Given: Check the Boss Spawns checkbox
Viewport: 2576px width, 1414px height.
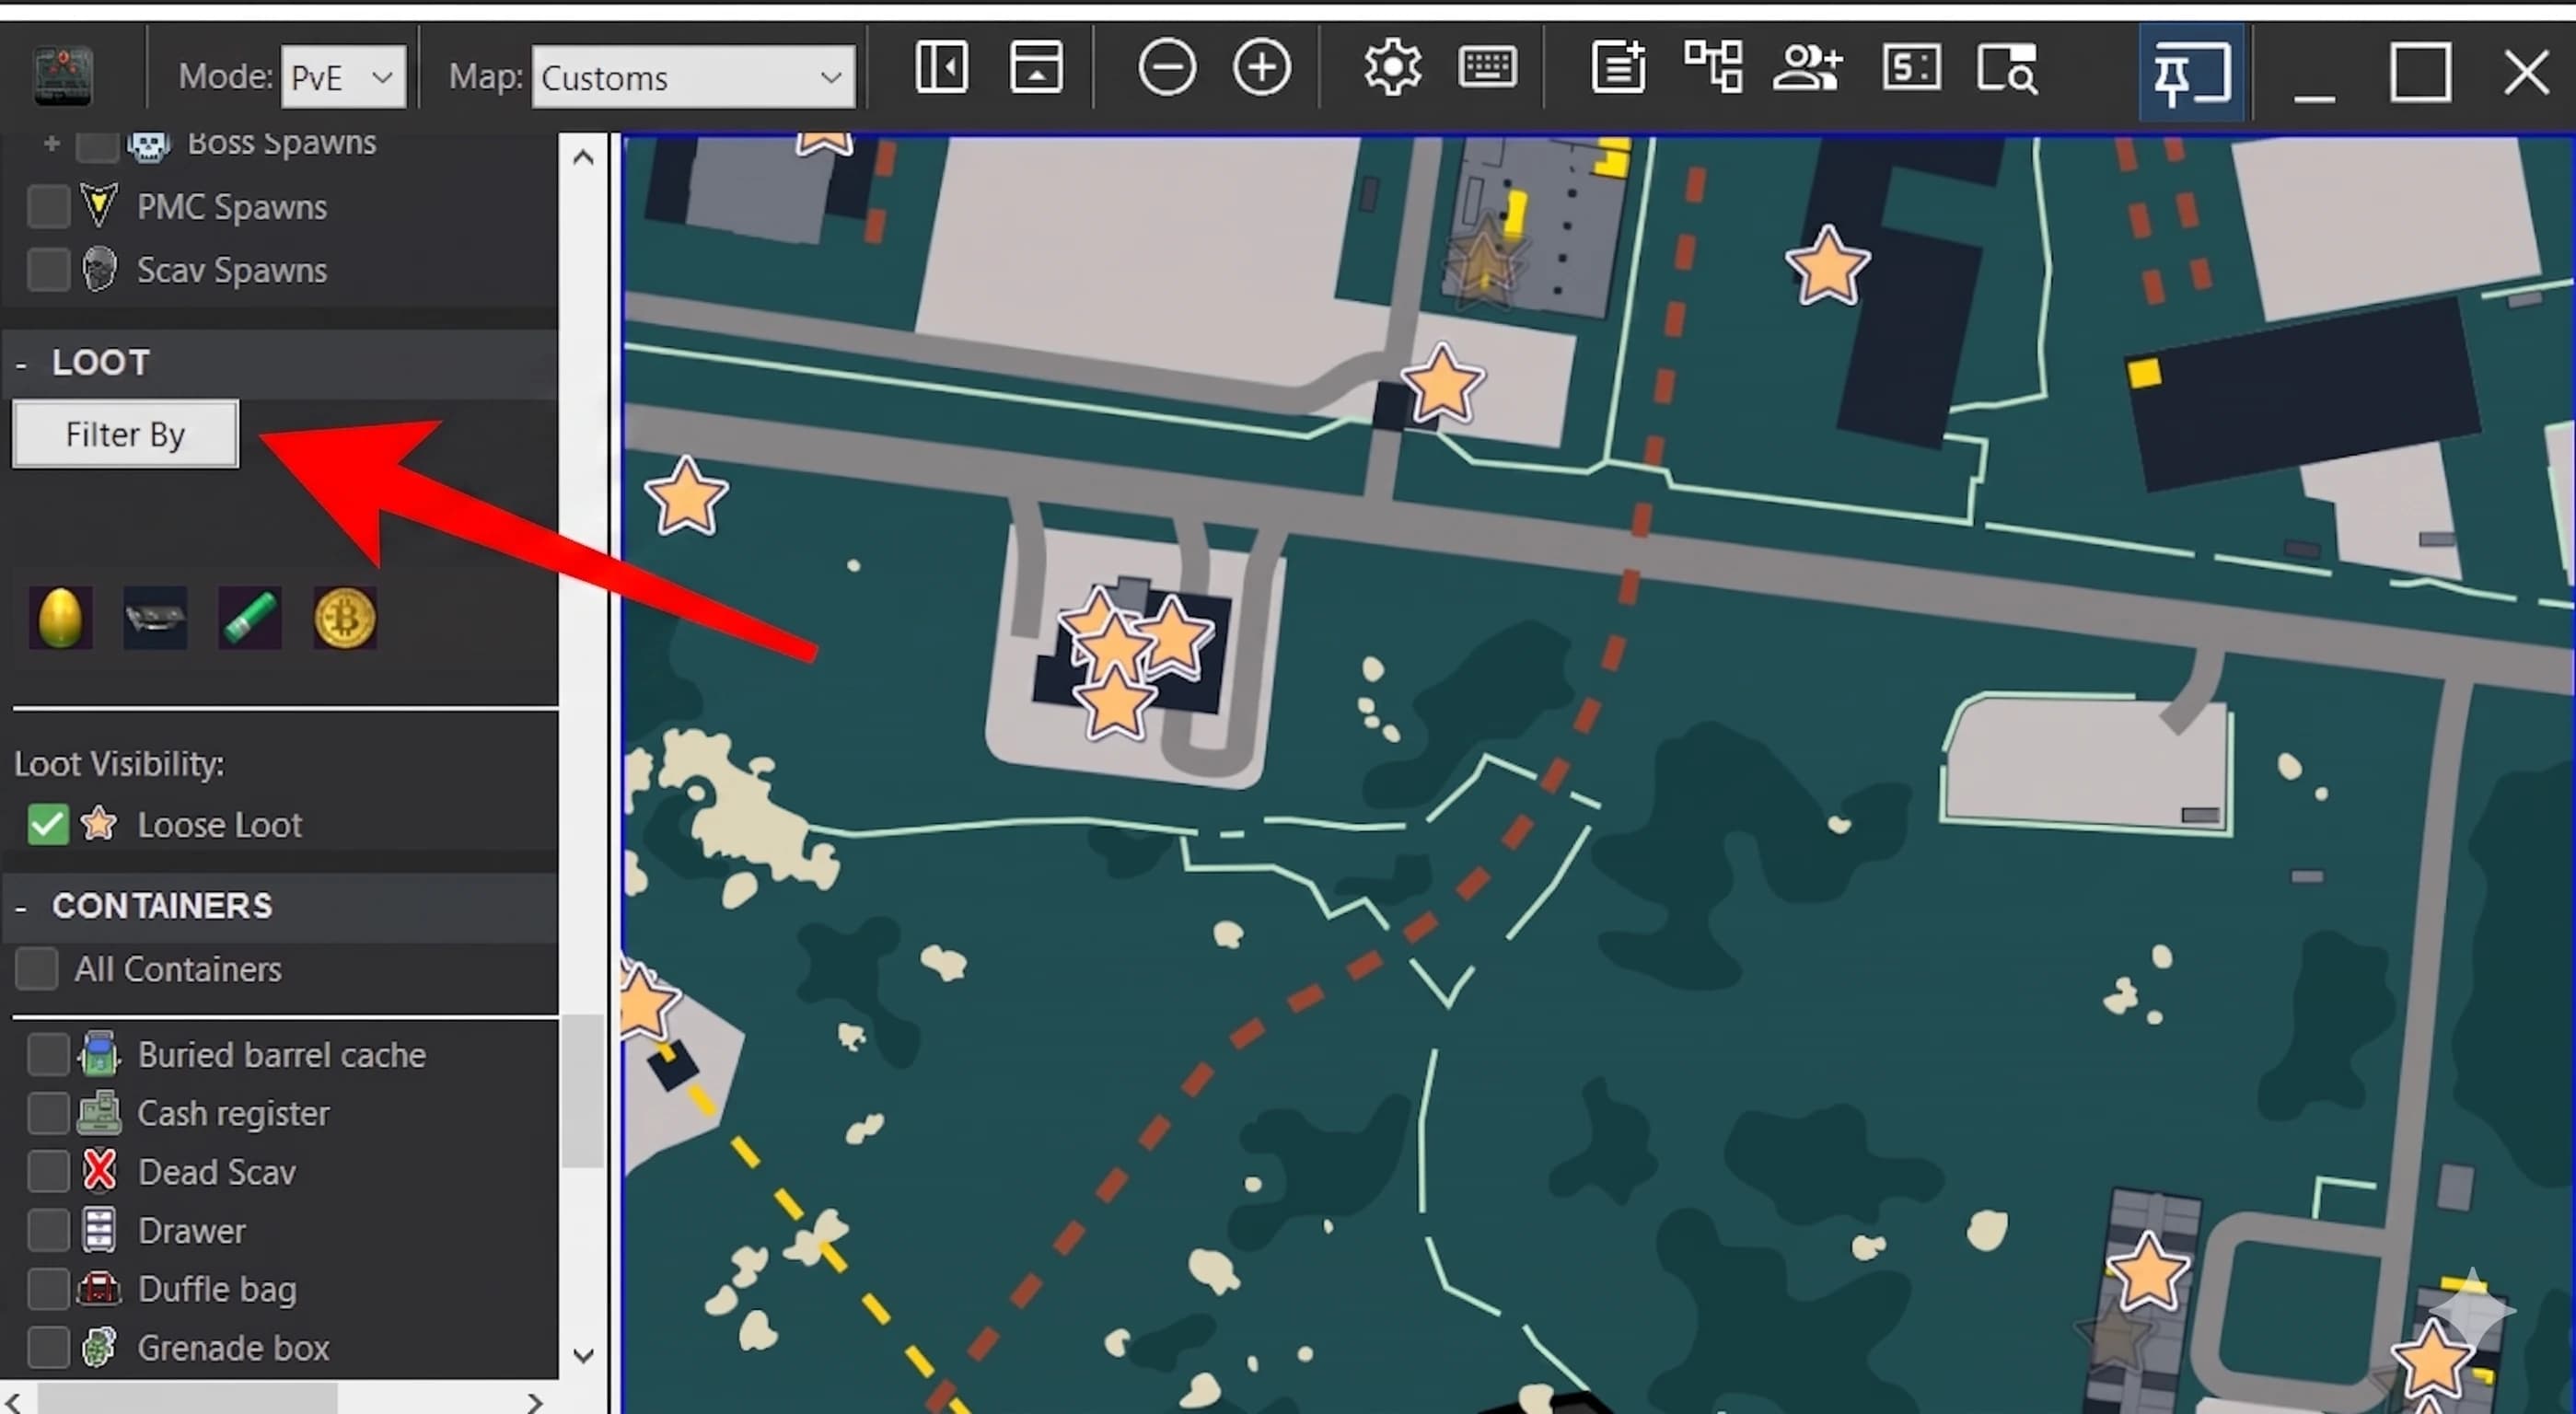Looking at the screenshot, I should tap(97, 146).
